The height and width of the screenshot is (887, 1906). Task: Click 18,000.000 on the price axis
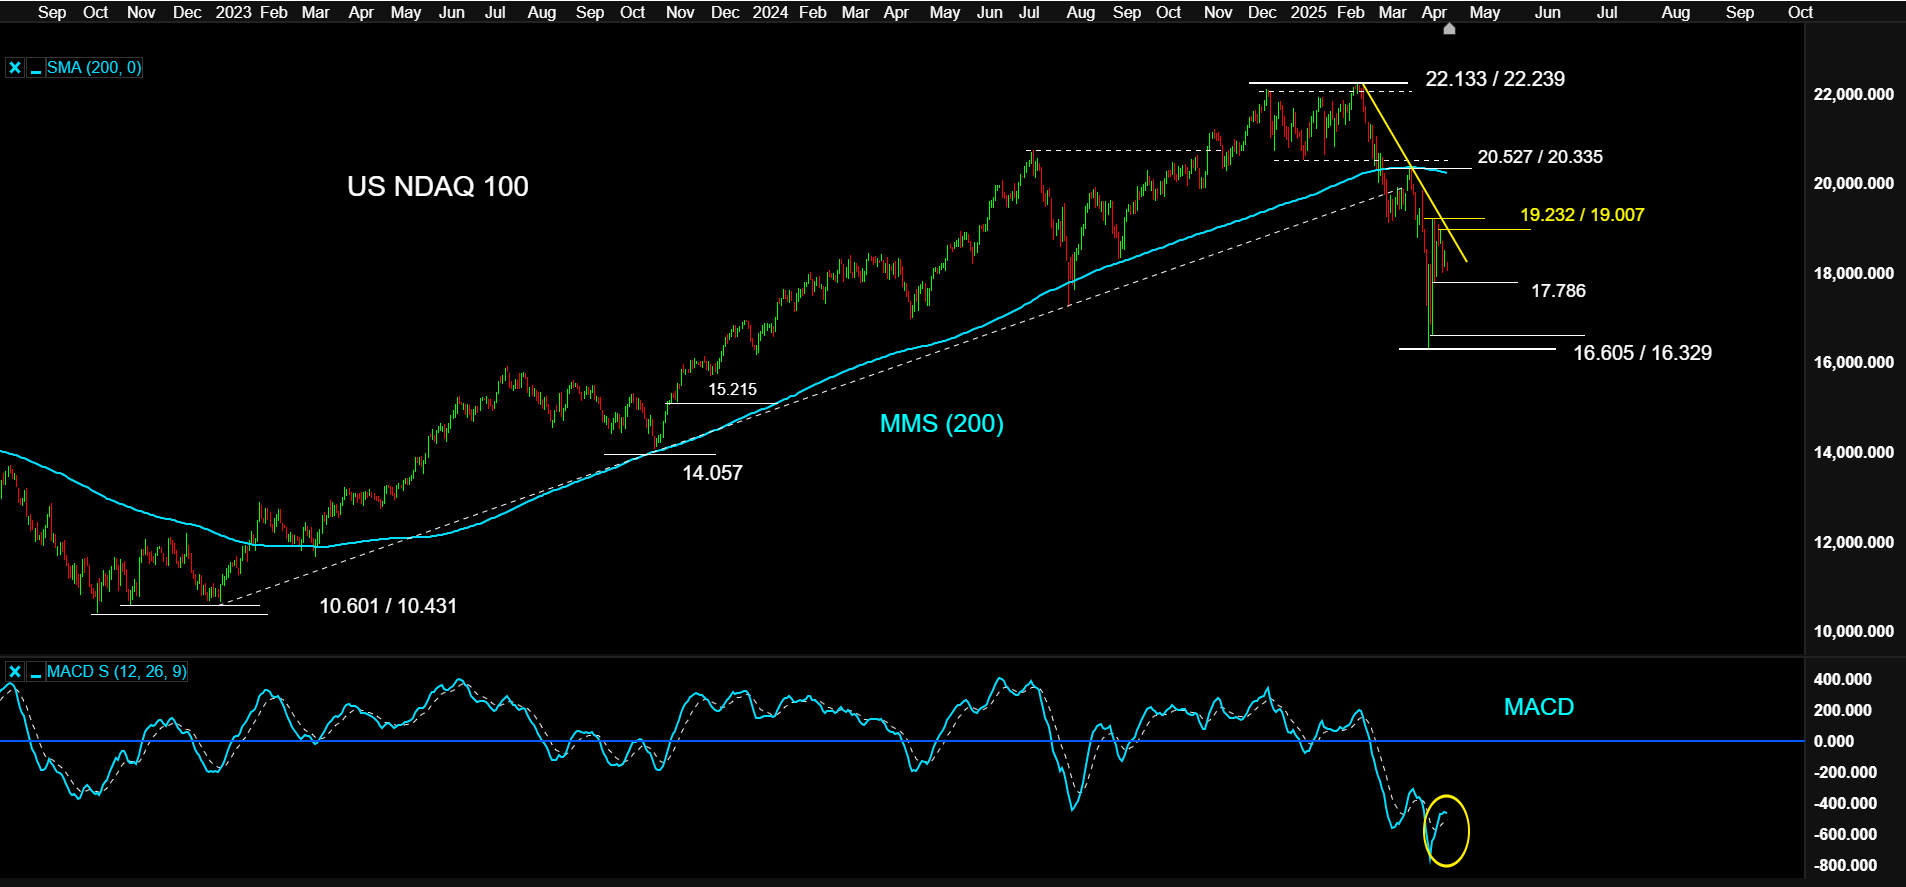[x=1853, y=273]
